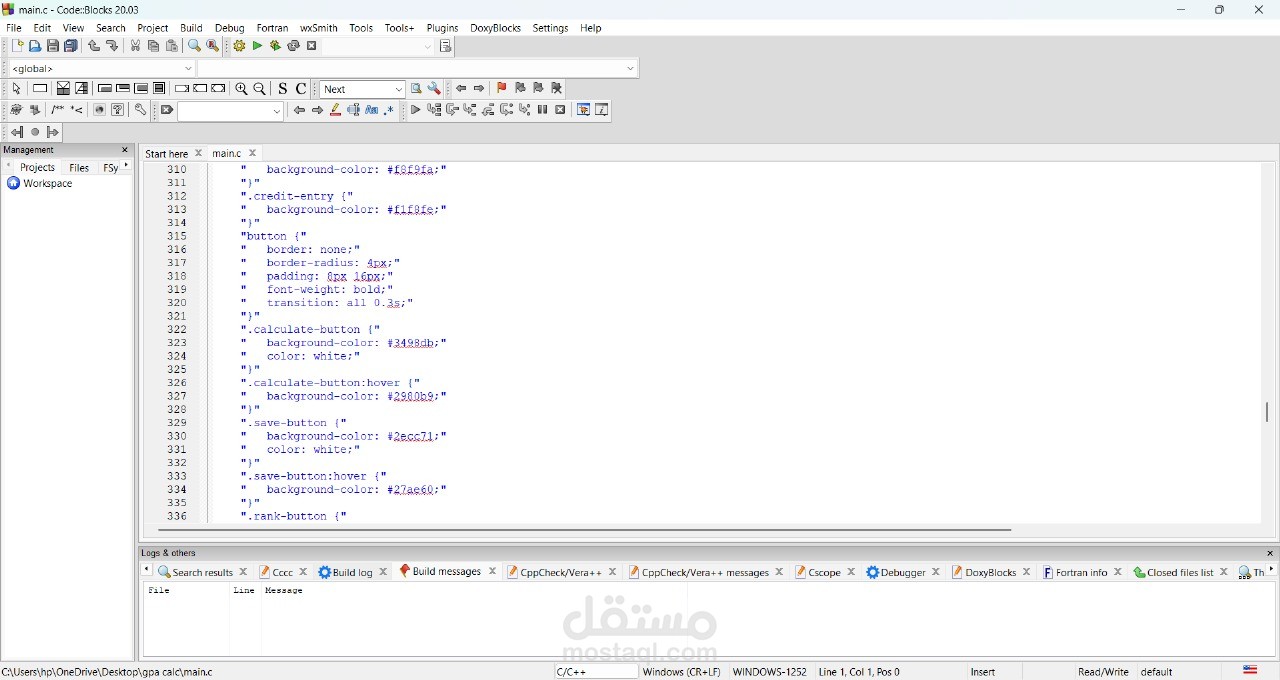Open the Files tab in Management
Image resolution: width=1280 pixels, height=680 pixels.
79,168
